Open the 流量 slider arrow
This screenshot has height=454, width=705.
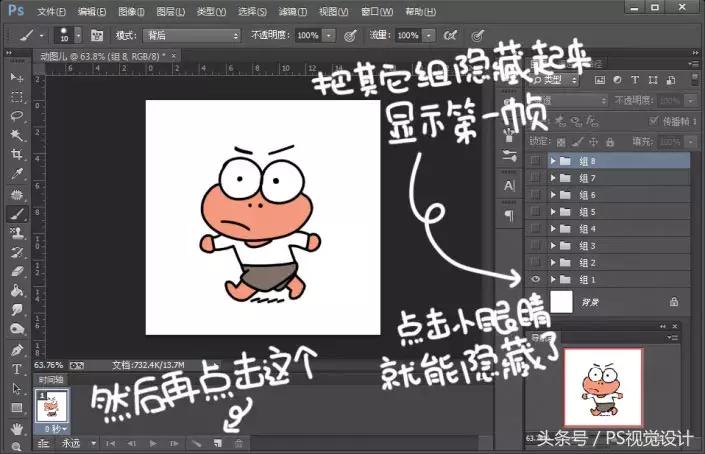429,36
